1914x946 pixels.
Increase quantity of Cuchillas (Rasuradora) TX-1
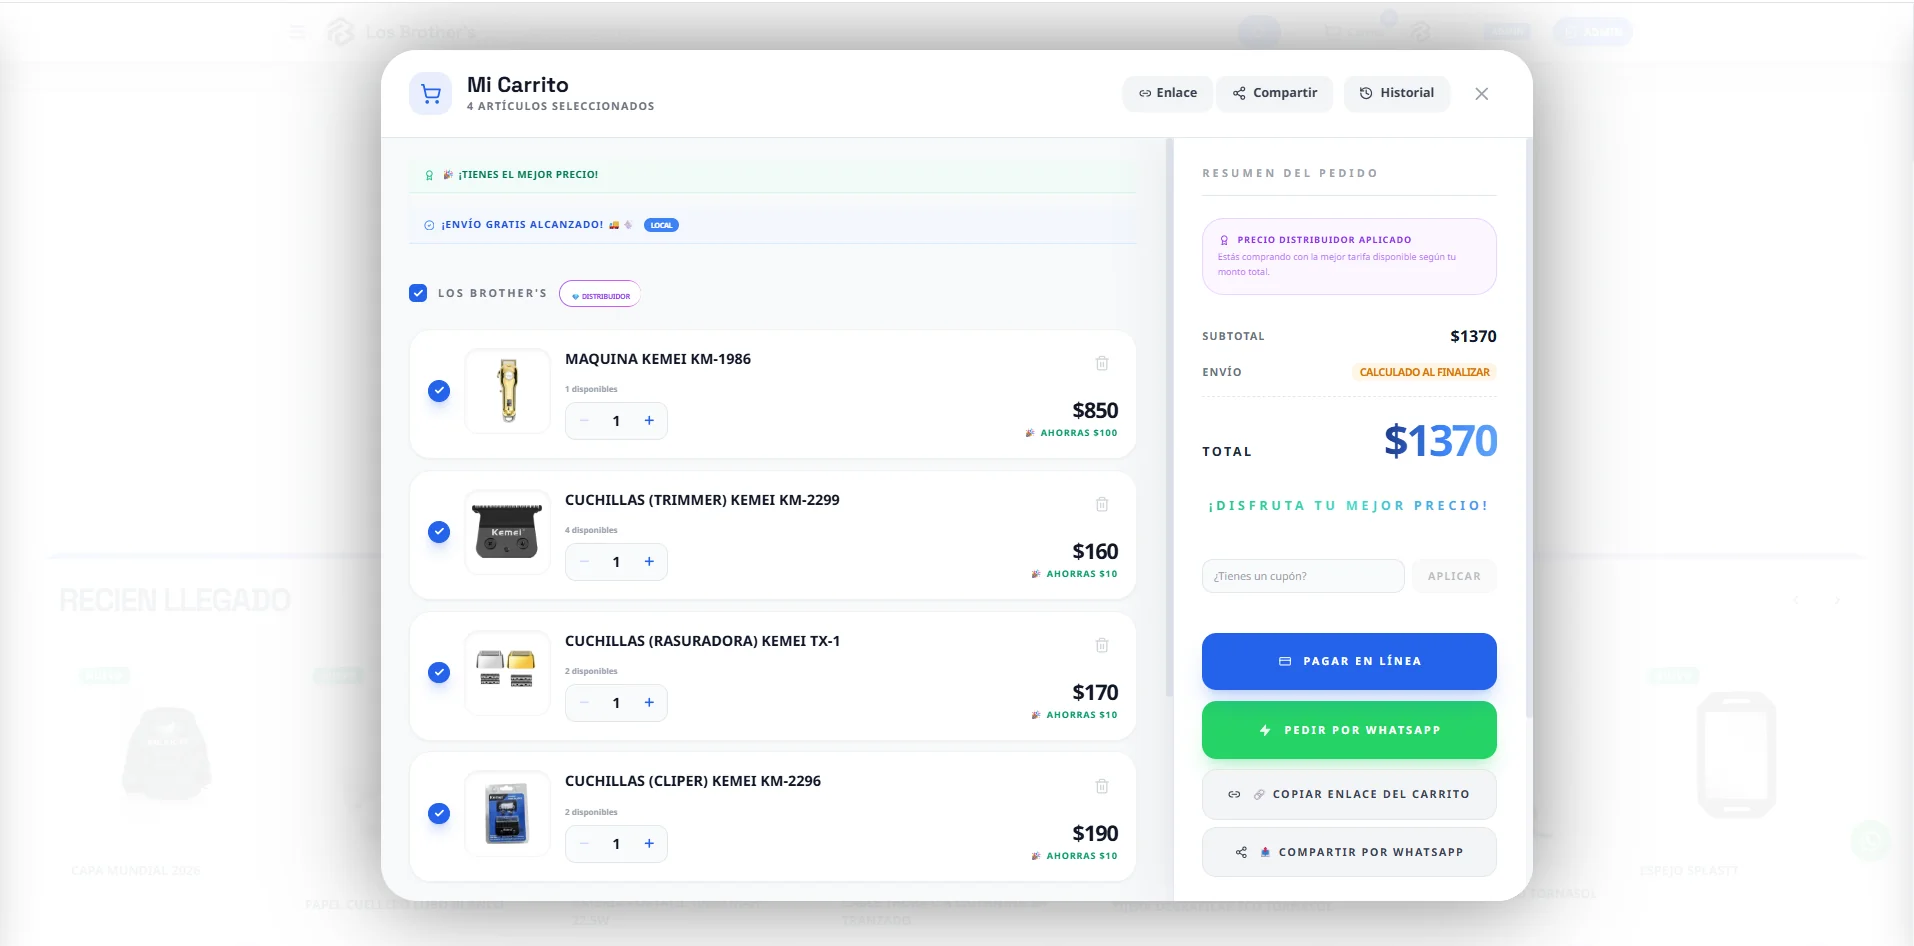pos(649,703)
